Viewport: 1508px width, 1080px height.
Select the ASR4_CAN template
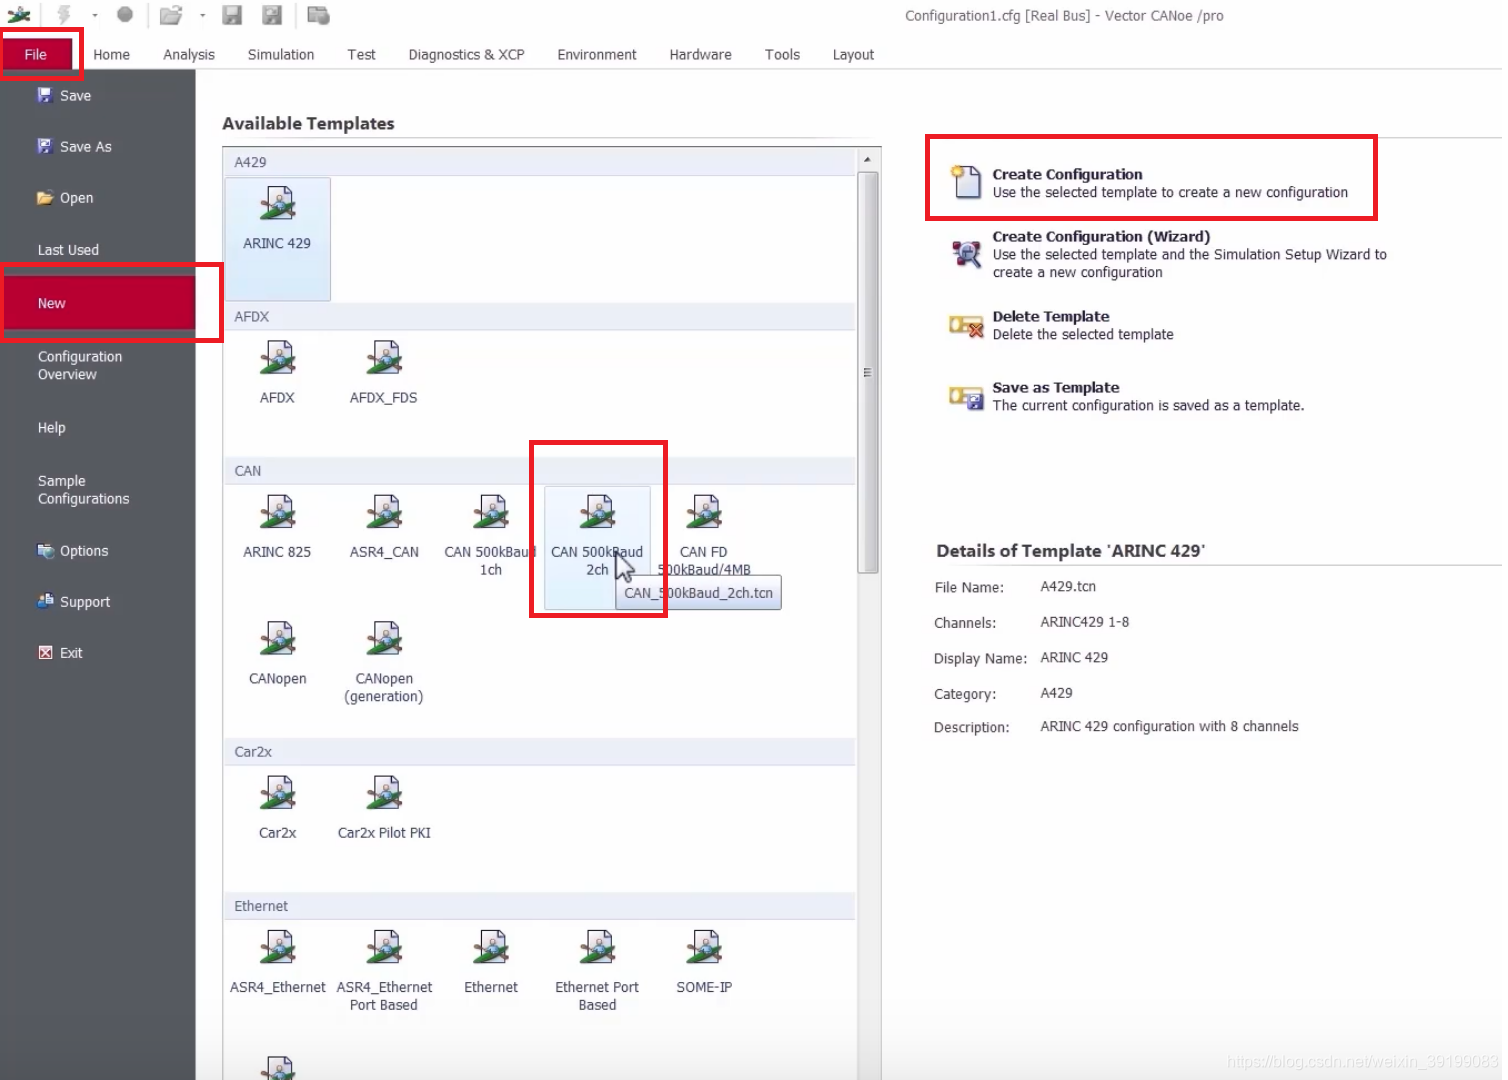[x=384, y=527]
